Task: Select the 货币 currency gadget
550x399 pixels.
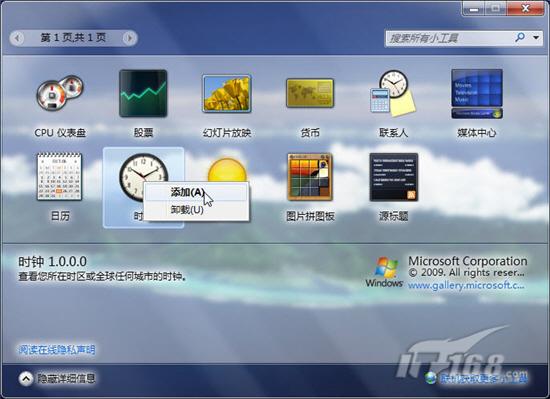Action: (x=310, y=93)
